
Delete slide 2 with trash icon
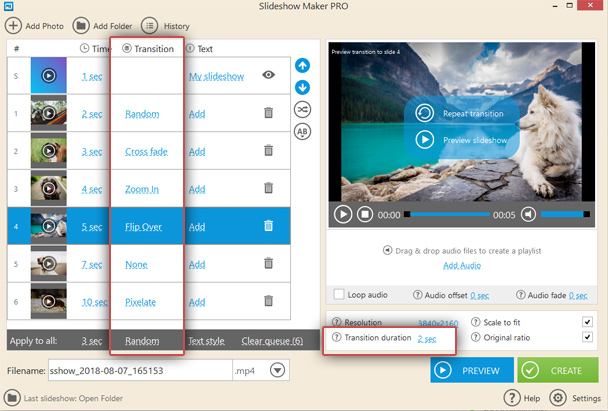click(268, 150)
